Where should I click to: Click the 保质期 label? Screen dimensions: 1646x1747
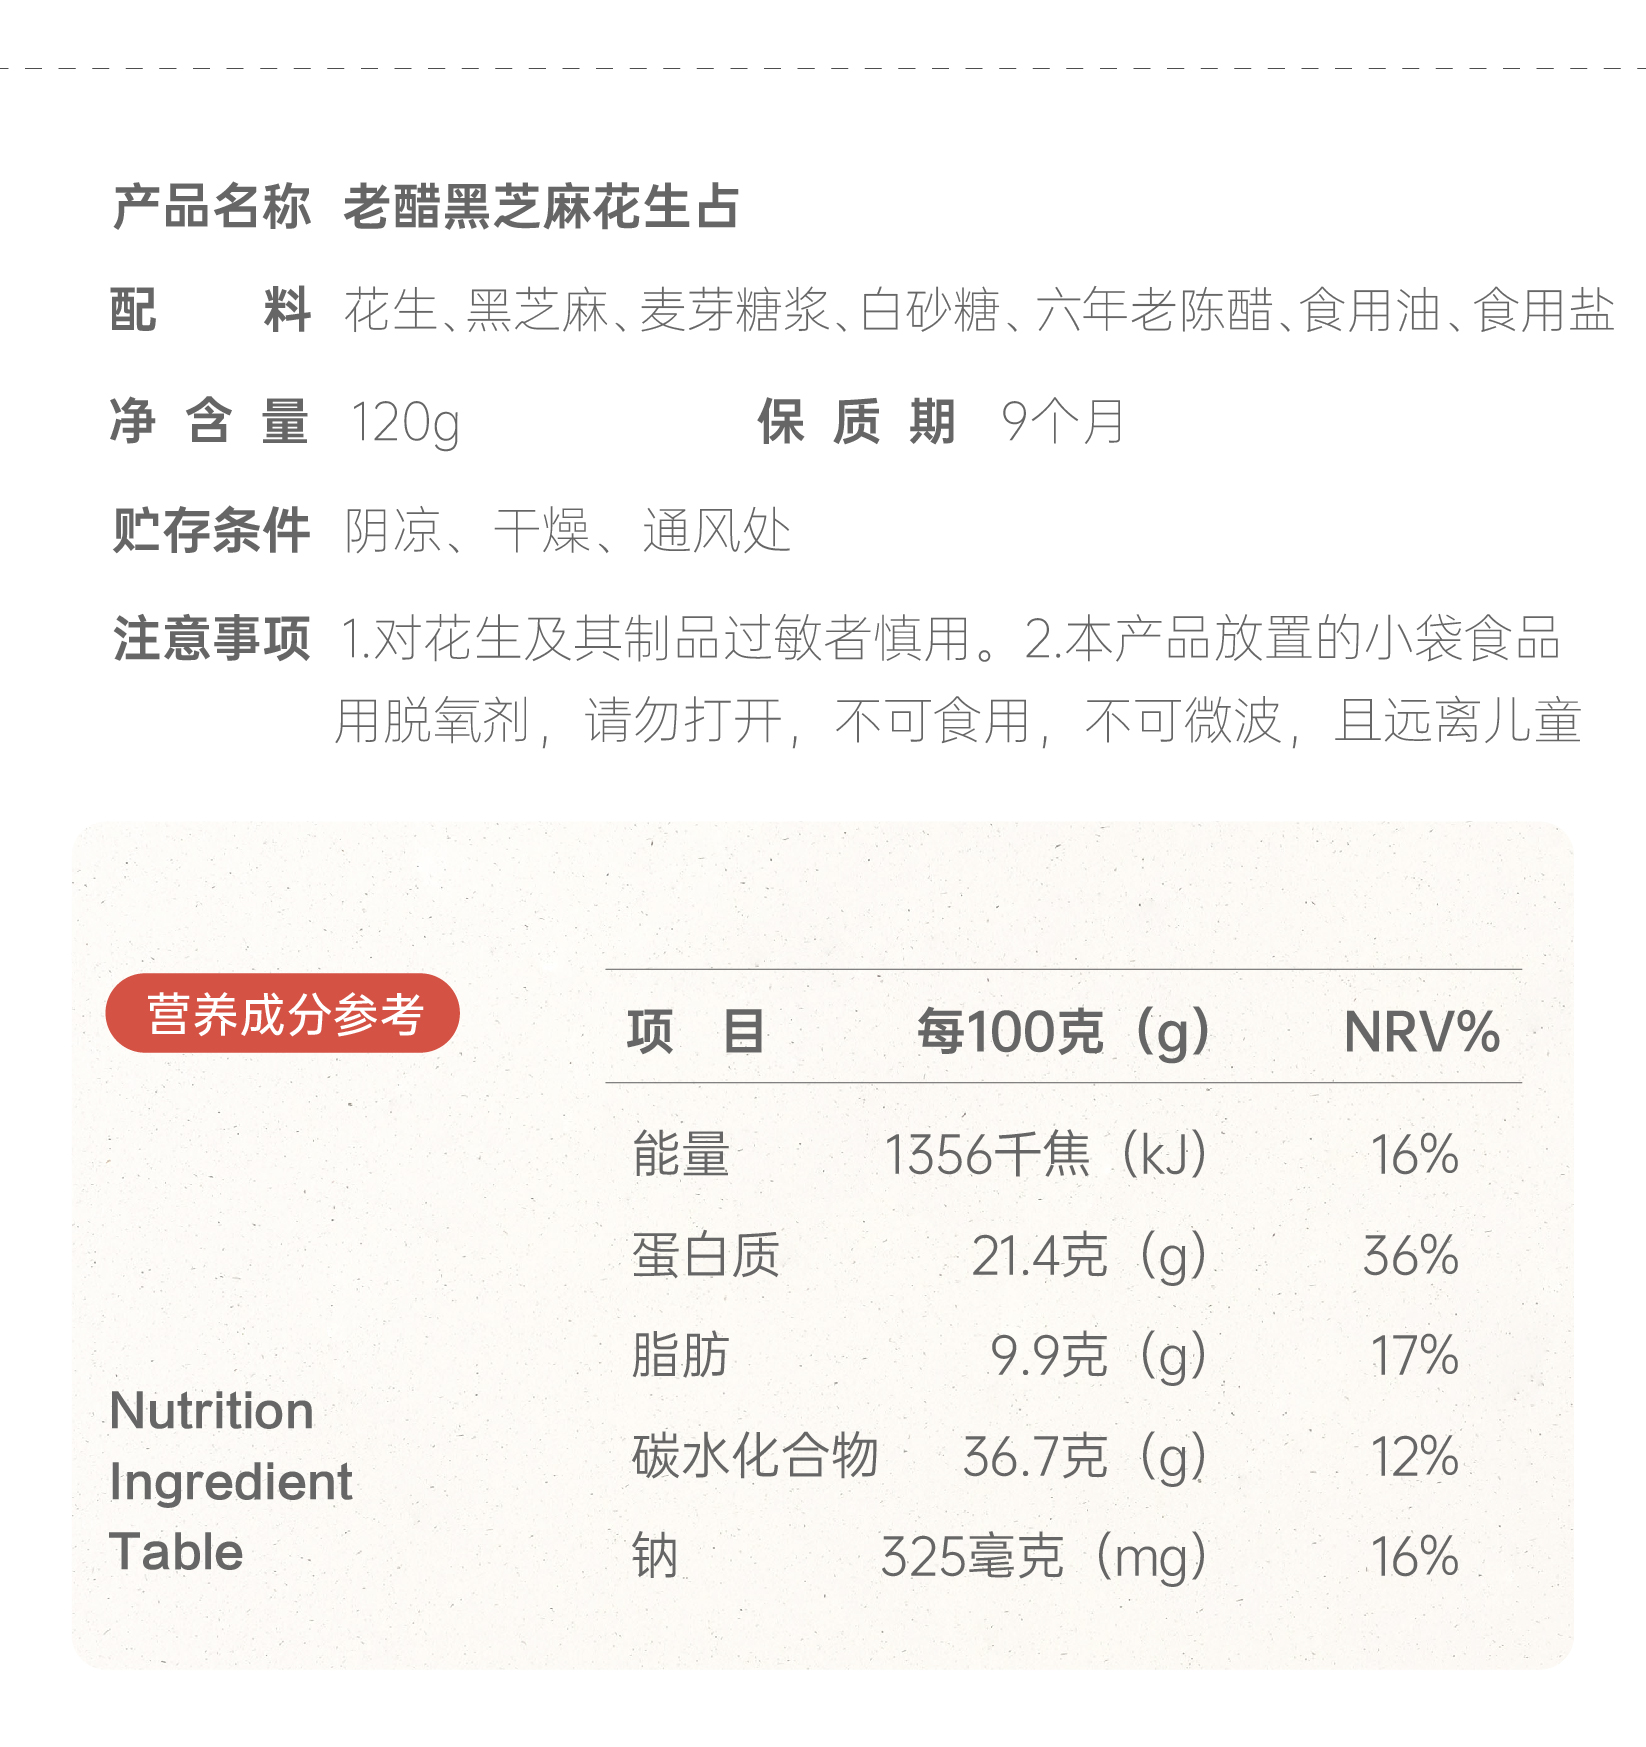[856, 421]
